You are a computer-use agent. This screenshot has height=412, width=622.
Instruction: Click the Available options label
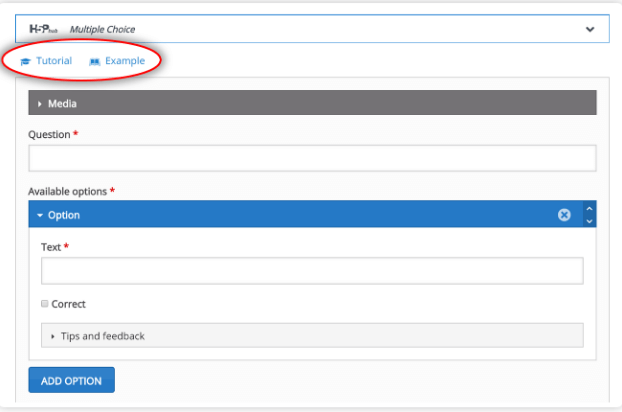[x=67, y=192]
